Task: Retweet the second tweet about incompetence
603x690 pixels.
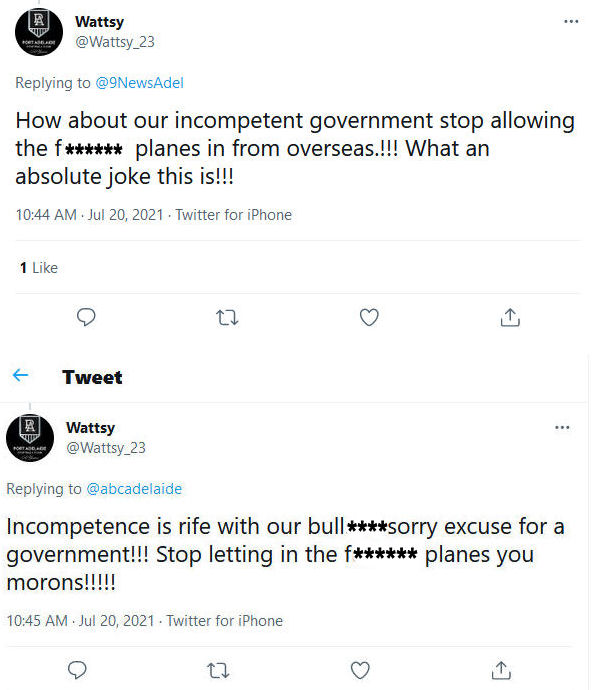Action: click(220, 669)
